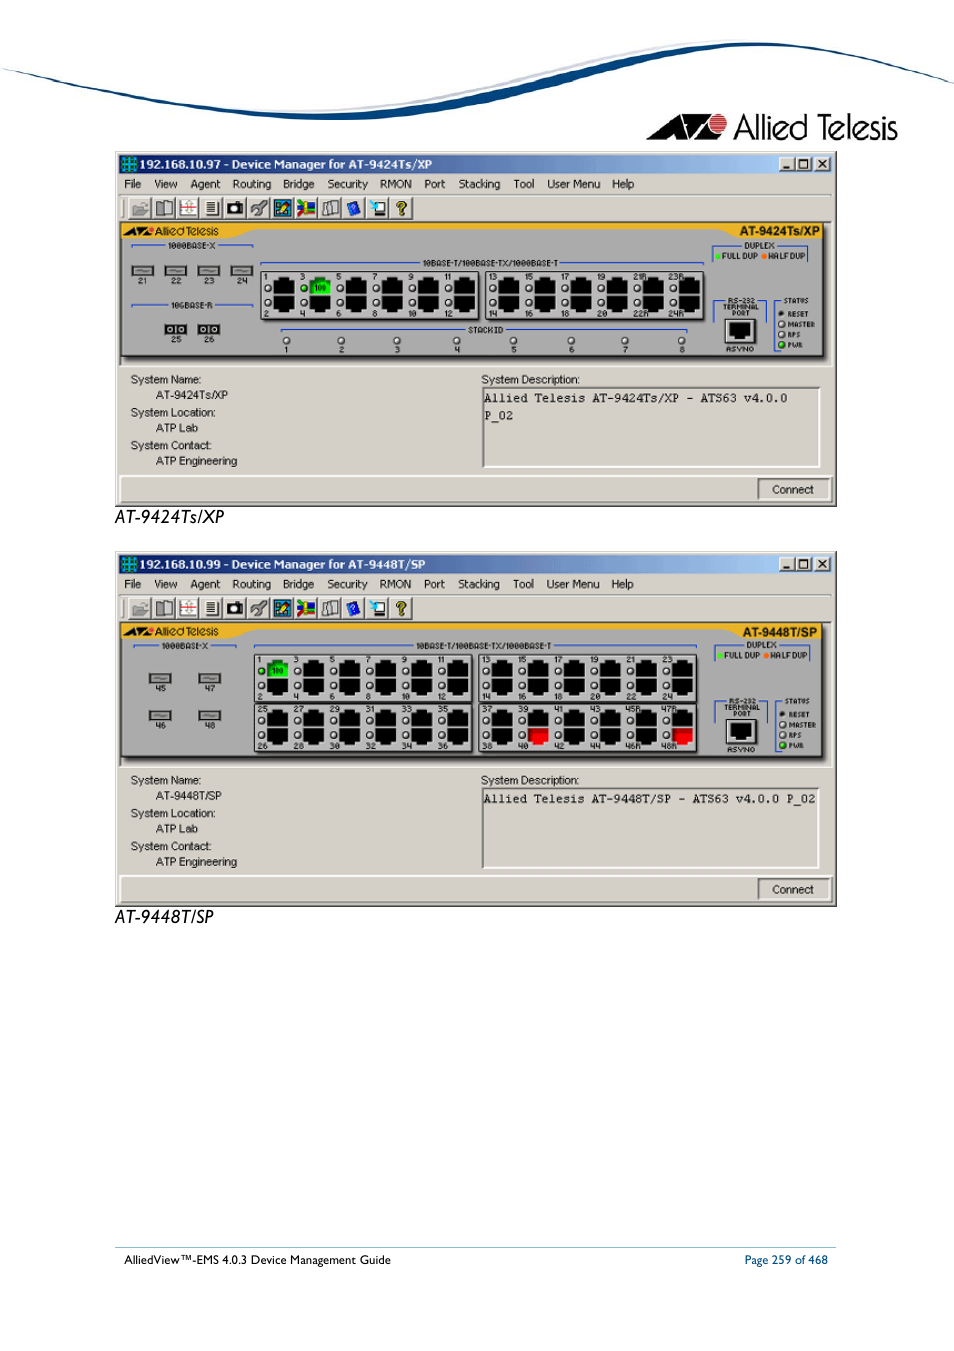
Task: Select red port 48R on AT-9448T/SP panel
Action: coord(683,736)
